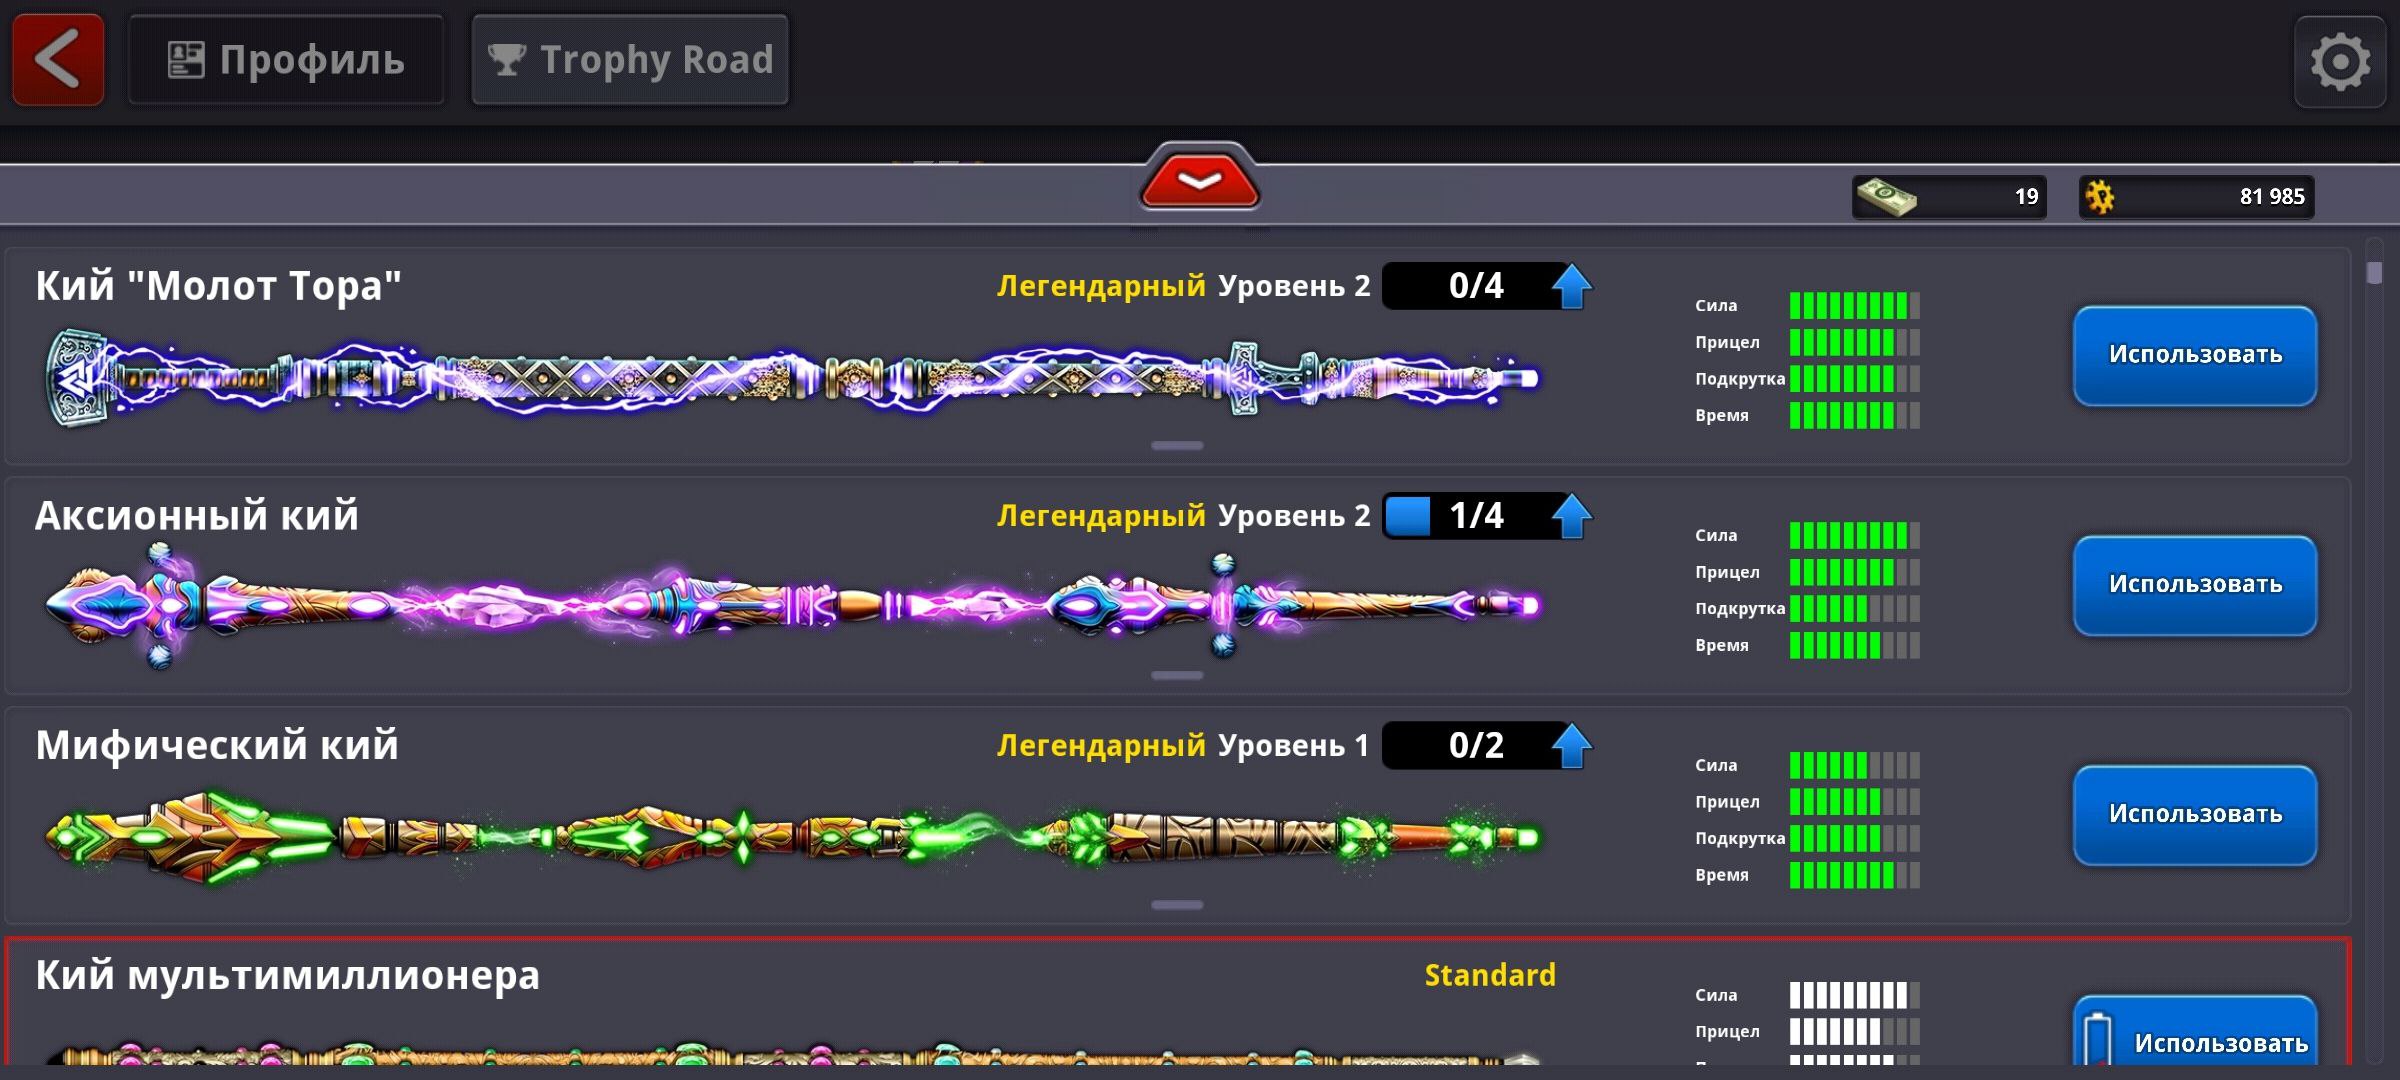The height and width of the screenshot is (1080, 2400).
Task: Click Подкрутка stat bar of Аксионный кий
Action: (1854, 608)
